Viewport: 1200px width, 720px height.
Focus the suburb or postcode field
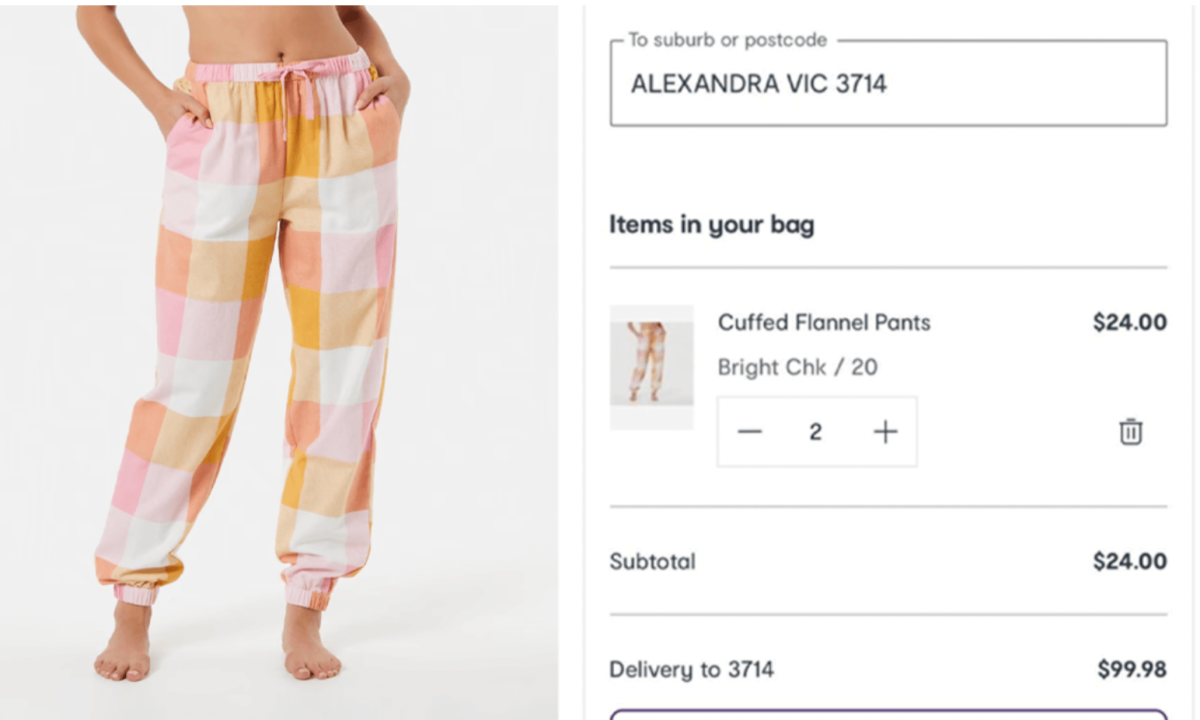coord(888,84)
